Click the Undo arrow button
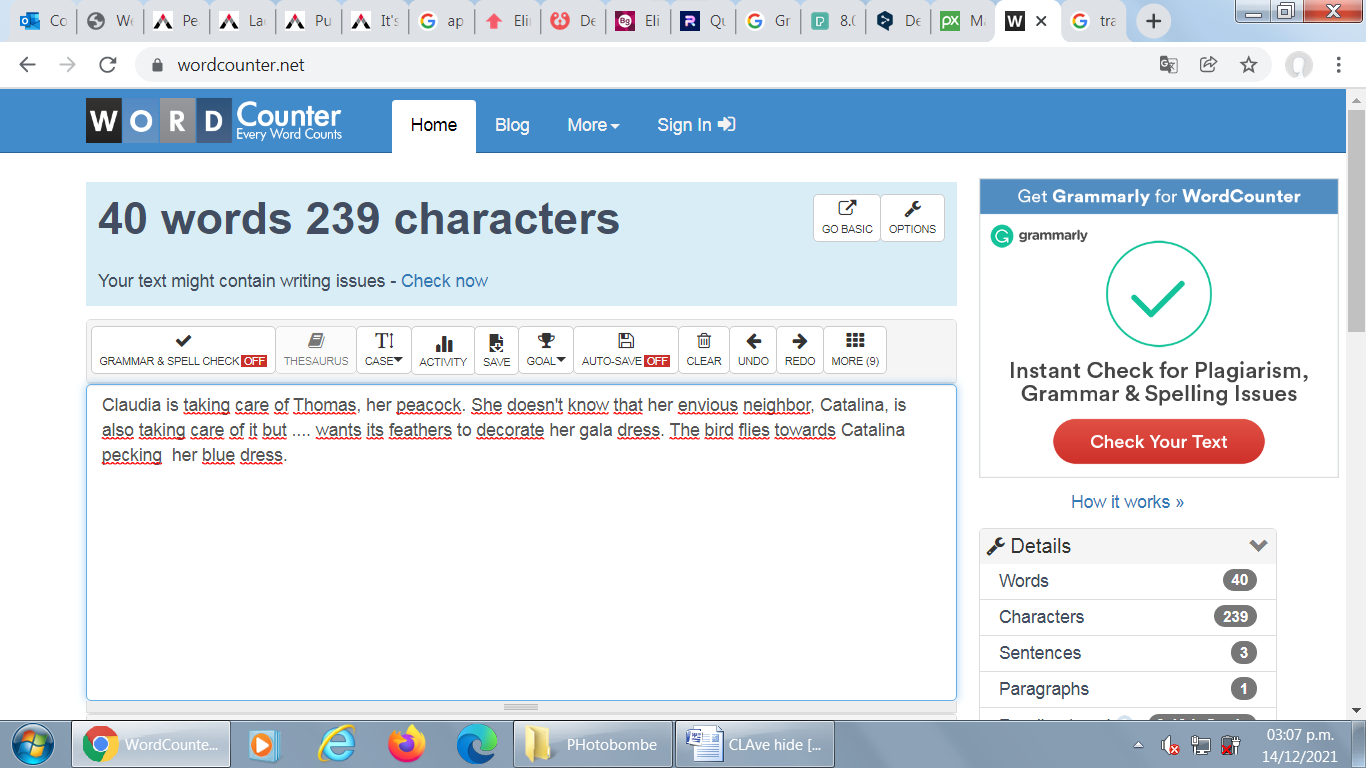Image resolution: width=1366 pixels, height=768 pixels. (x=753, y=350)
